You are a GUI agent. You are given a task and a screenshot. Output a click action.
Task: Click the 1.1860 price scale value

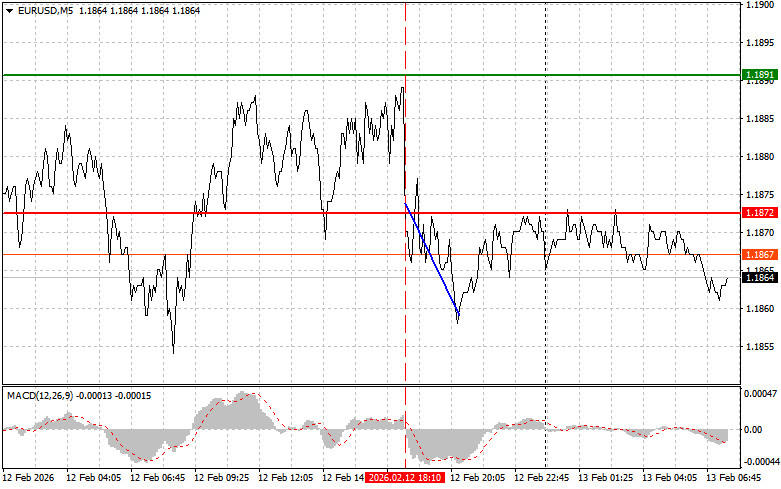(x=760, y=309)
